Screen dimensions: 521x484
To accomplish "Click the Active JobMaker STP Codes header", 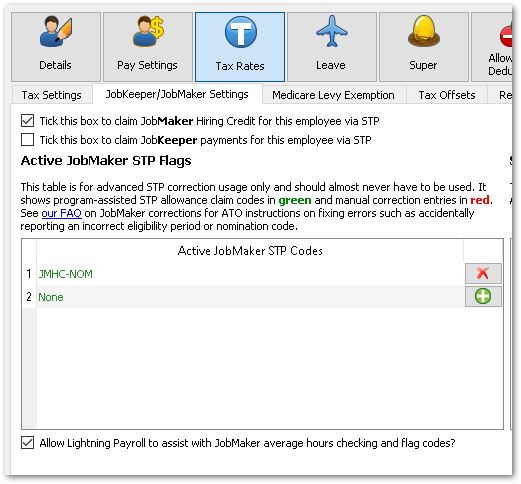I will [x=250, y=251].
